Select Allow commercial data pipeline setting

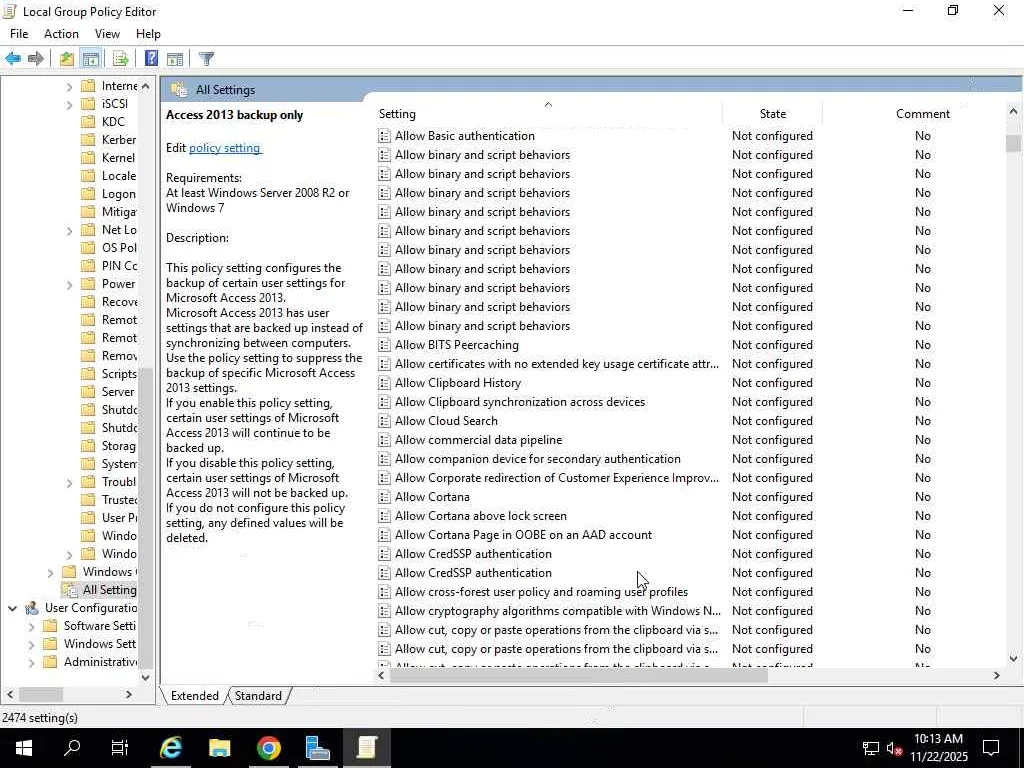(478, 440)
